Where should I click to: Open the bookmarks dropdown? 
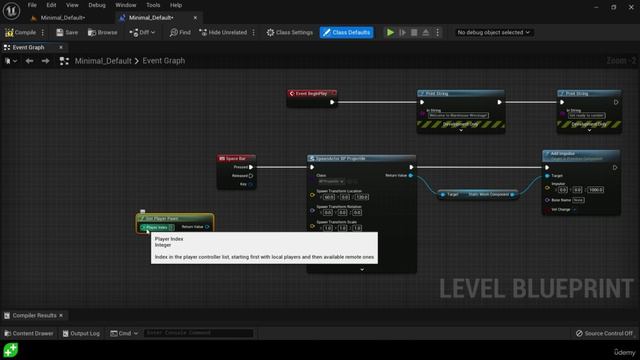point(11,61)
